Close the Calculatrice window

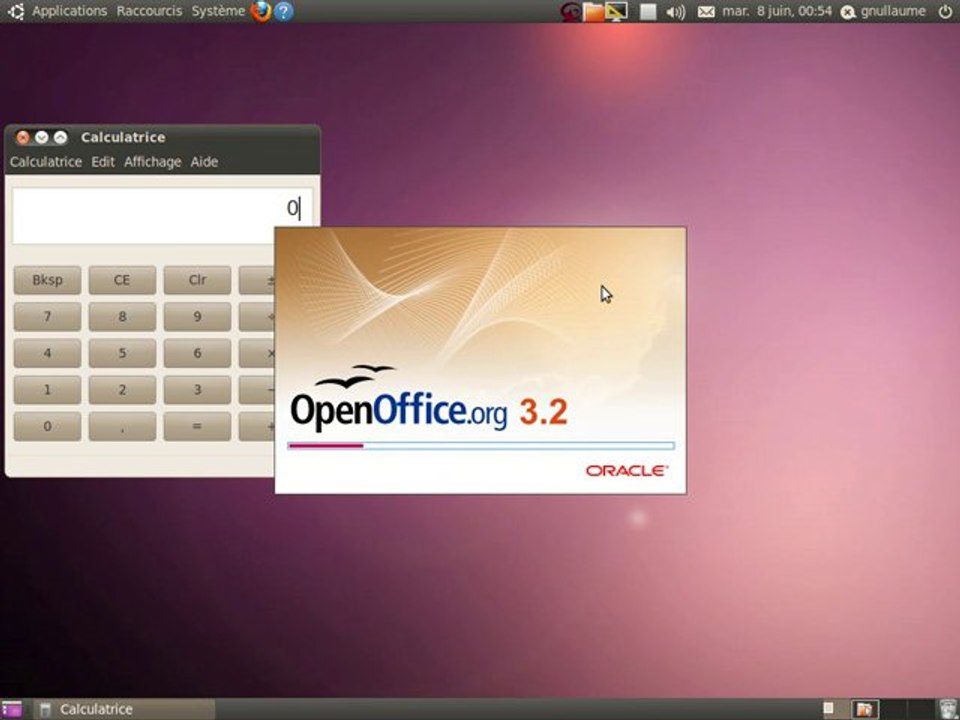click(23, 137)
